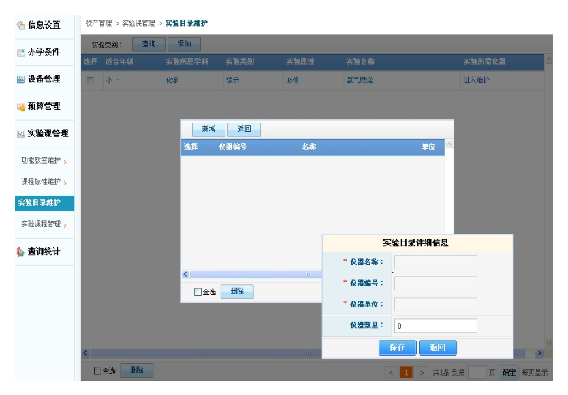Go to the next page with the right arrow
Image resolution: width=568 pixels, height=395 pixels.
tap(422, 373)
